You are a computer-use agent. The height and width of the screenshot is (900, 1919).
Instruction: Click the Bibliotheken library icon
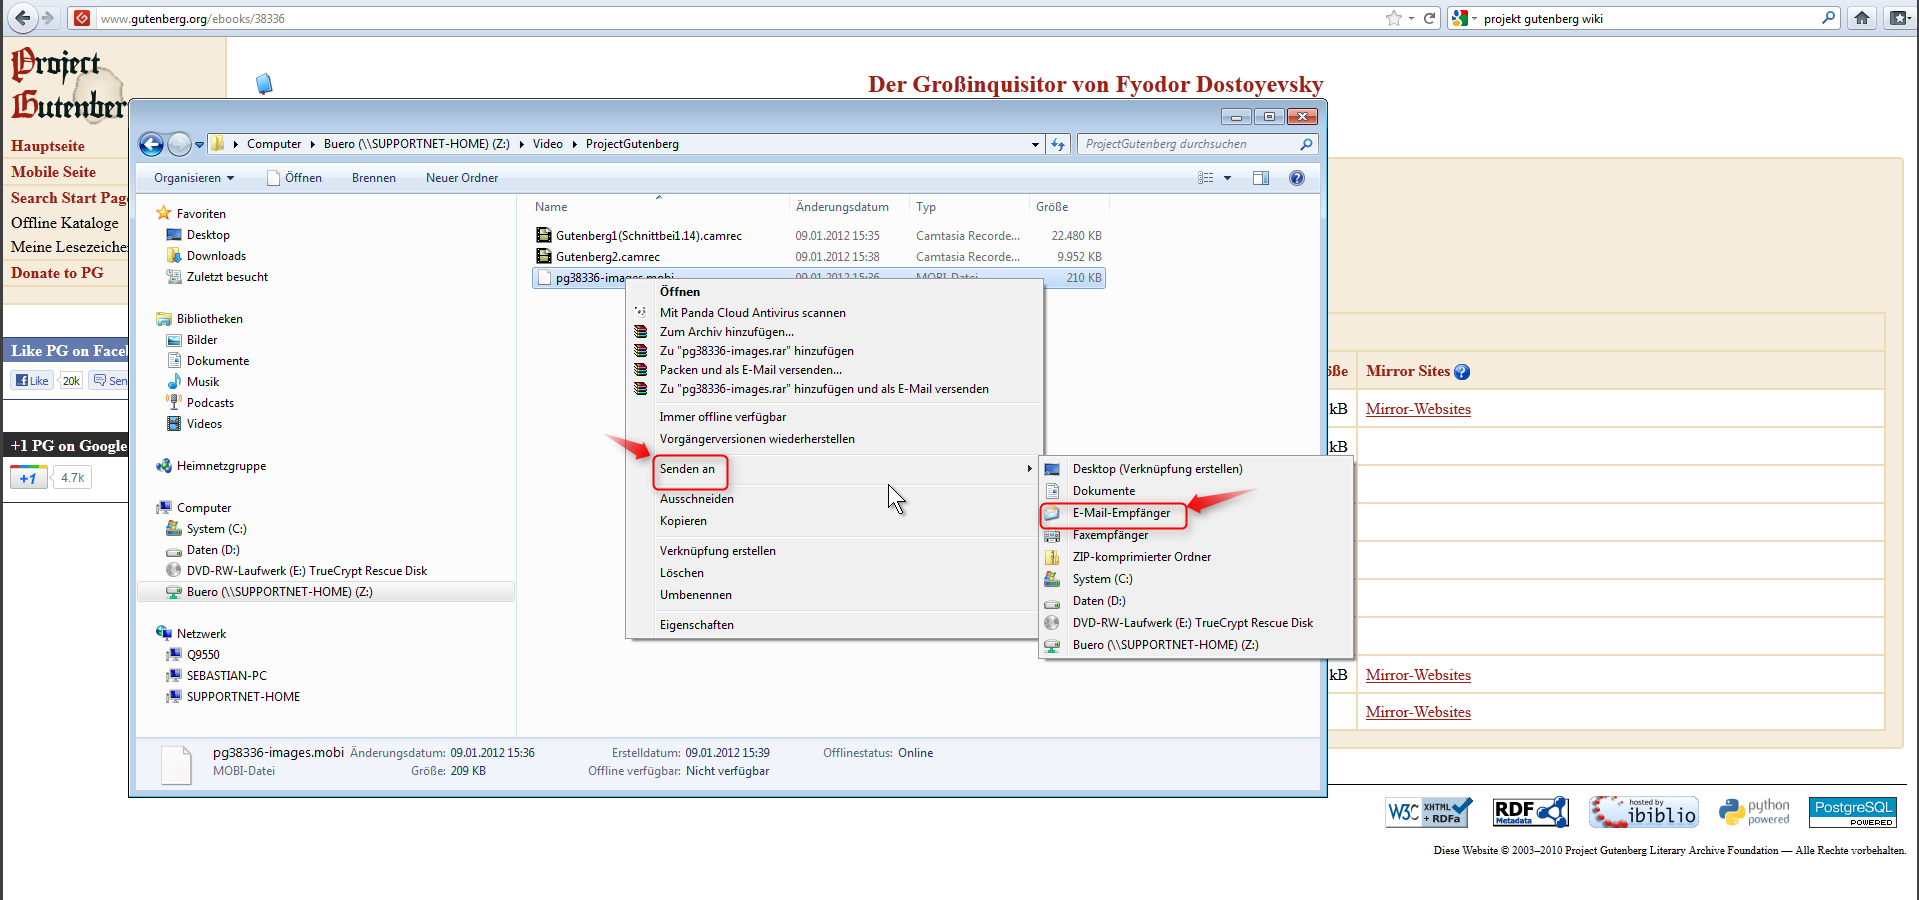(164, 319)
